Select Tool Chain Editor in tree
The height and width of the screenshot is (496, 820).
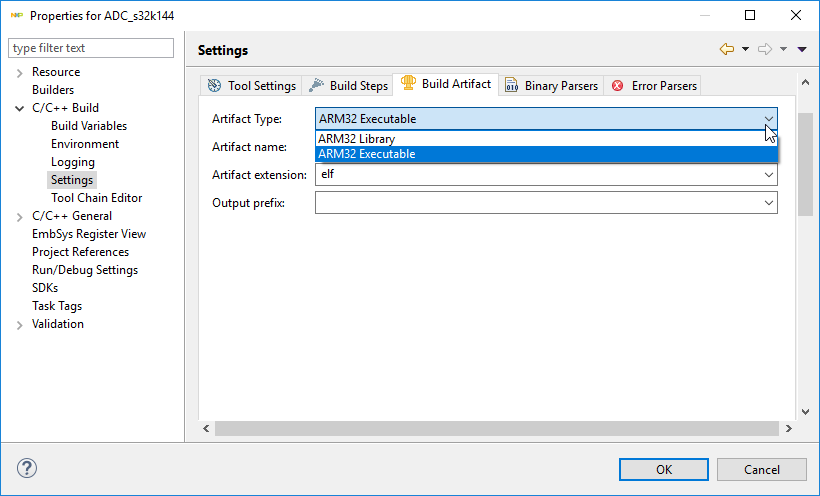click(96, 198)
